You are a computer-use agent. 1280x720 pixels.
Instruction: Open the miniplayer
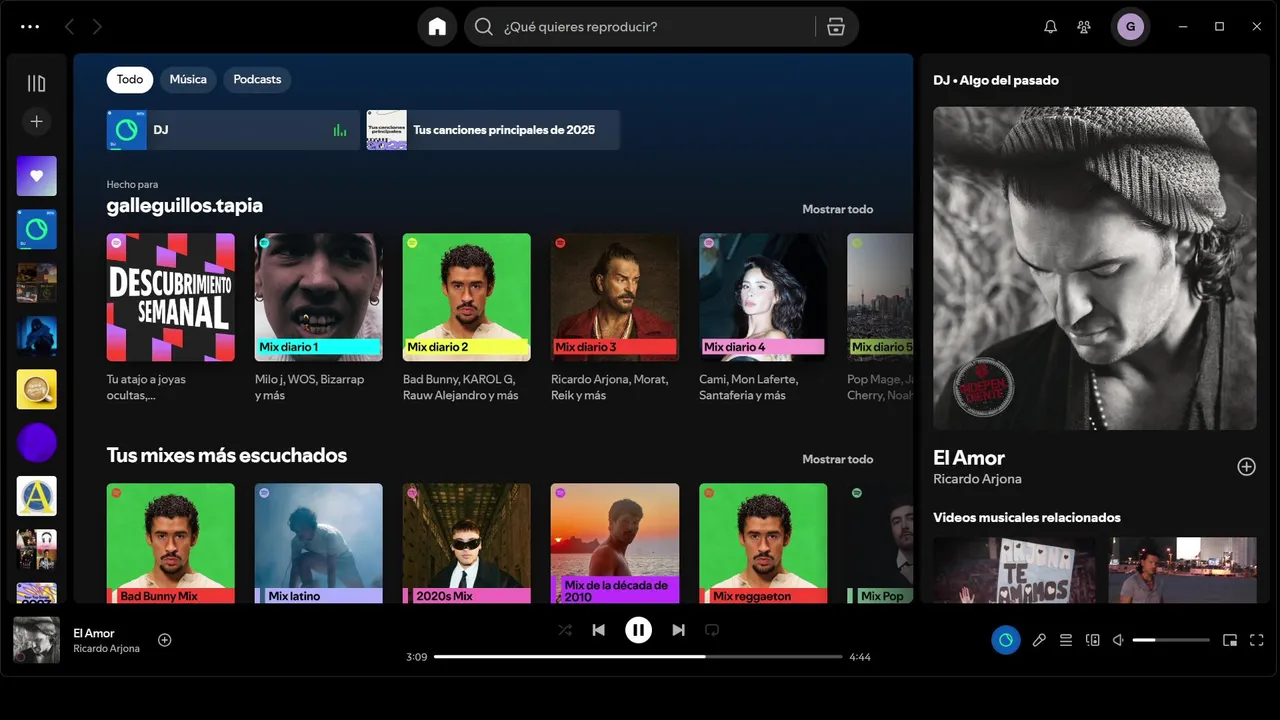coord(1230,640)
